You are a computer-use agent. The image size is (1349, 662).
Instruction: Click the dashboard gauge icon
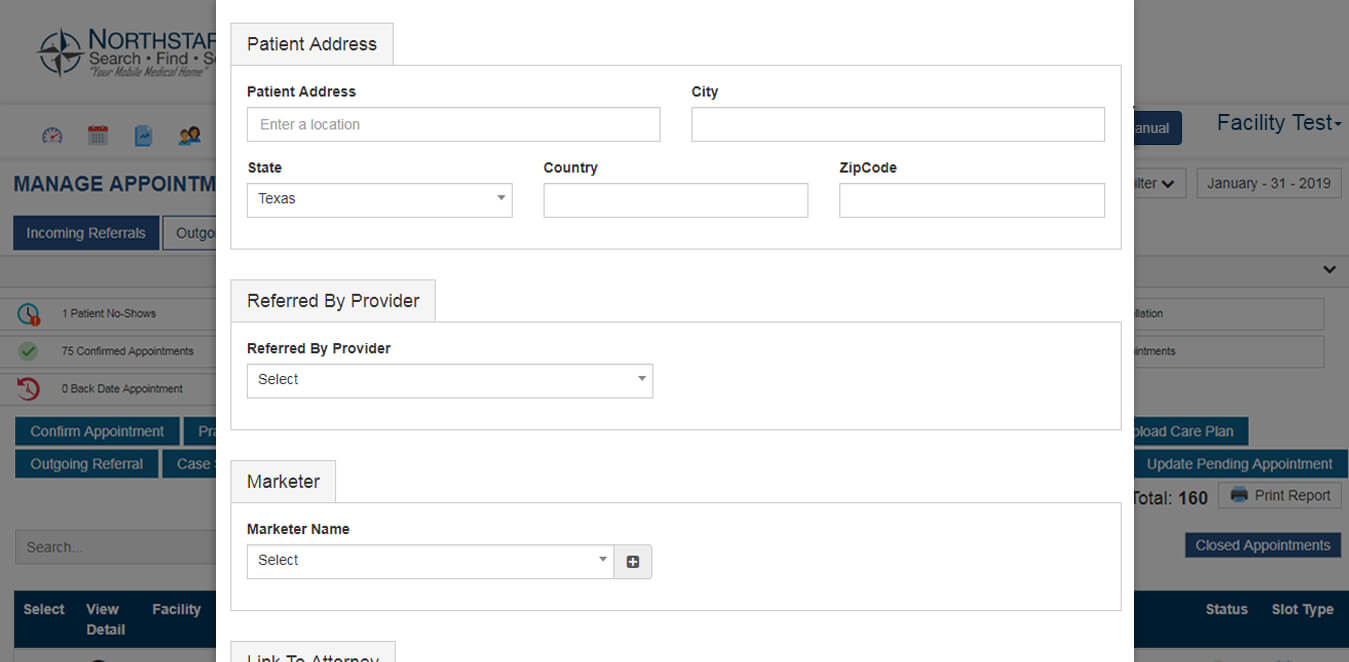pos(52,135)
